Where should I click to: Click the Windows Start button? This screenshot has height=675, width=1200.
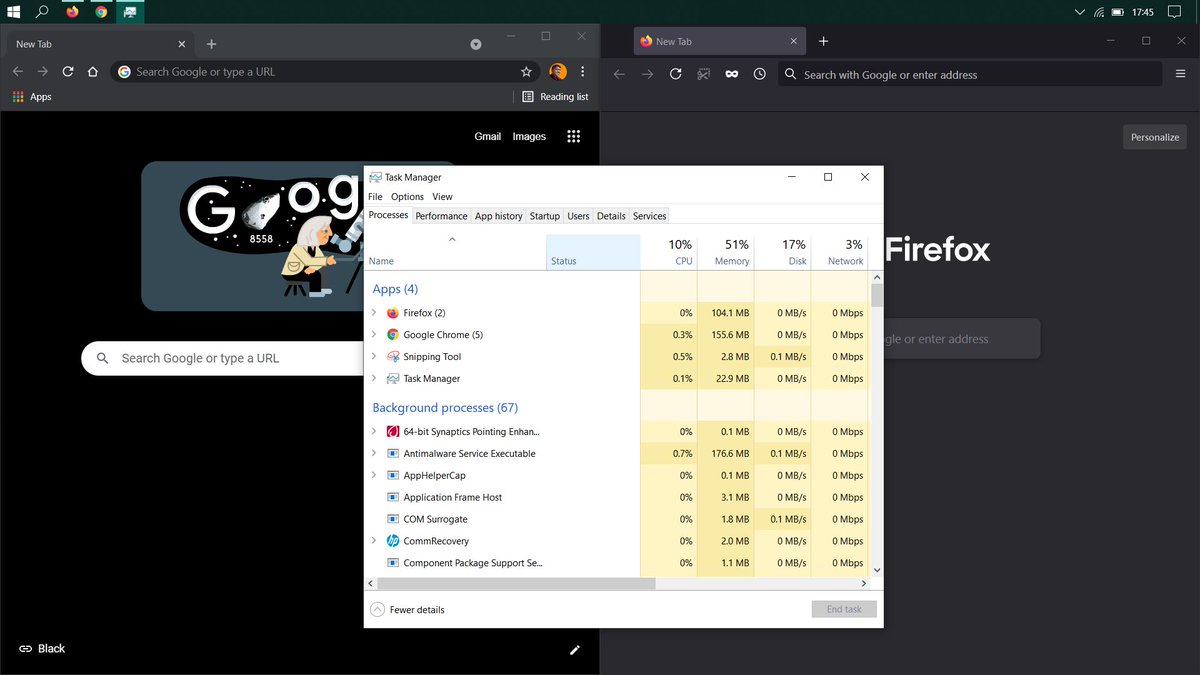[x=14, y=12]
